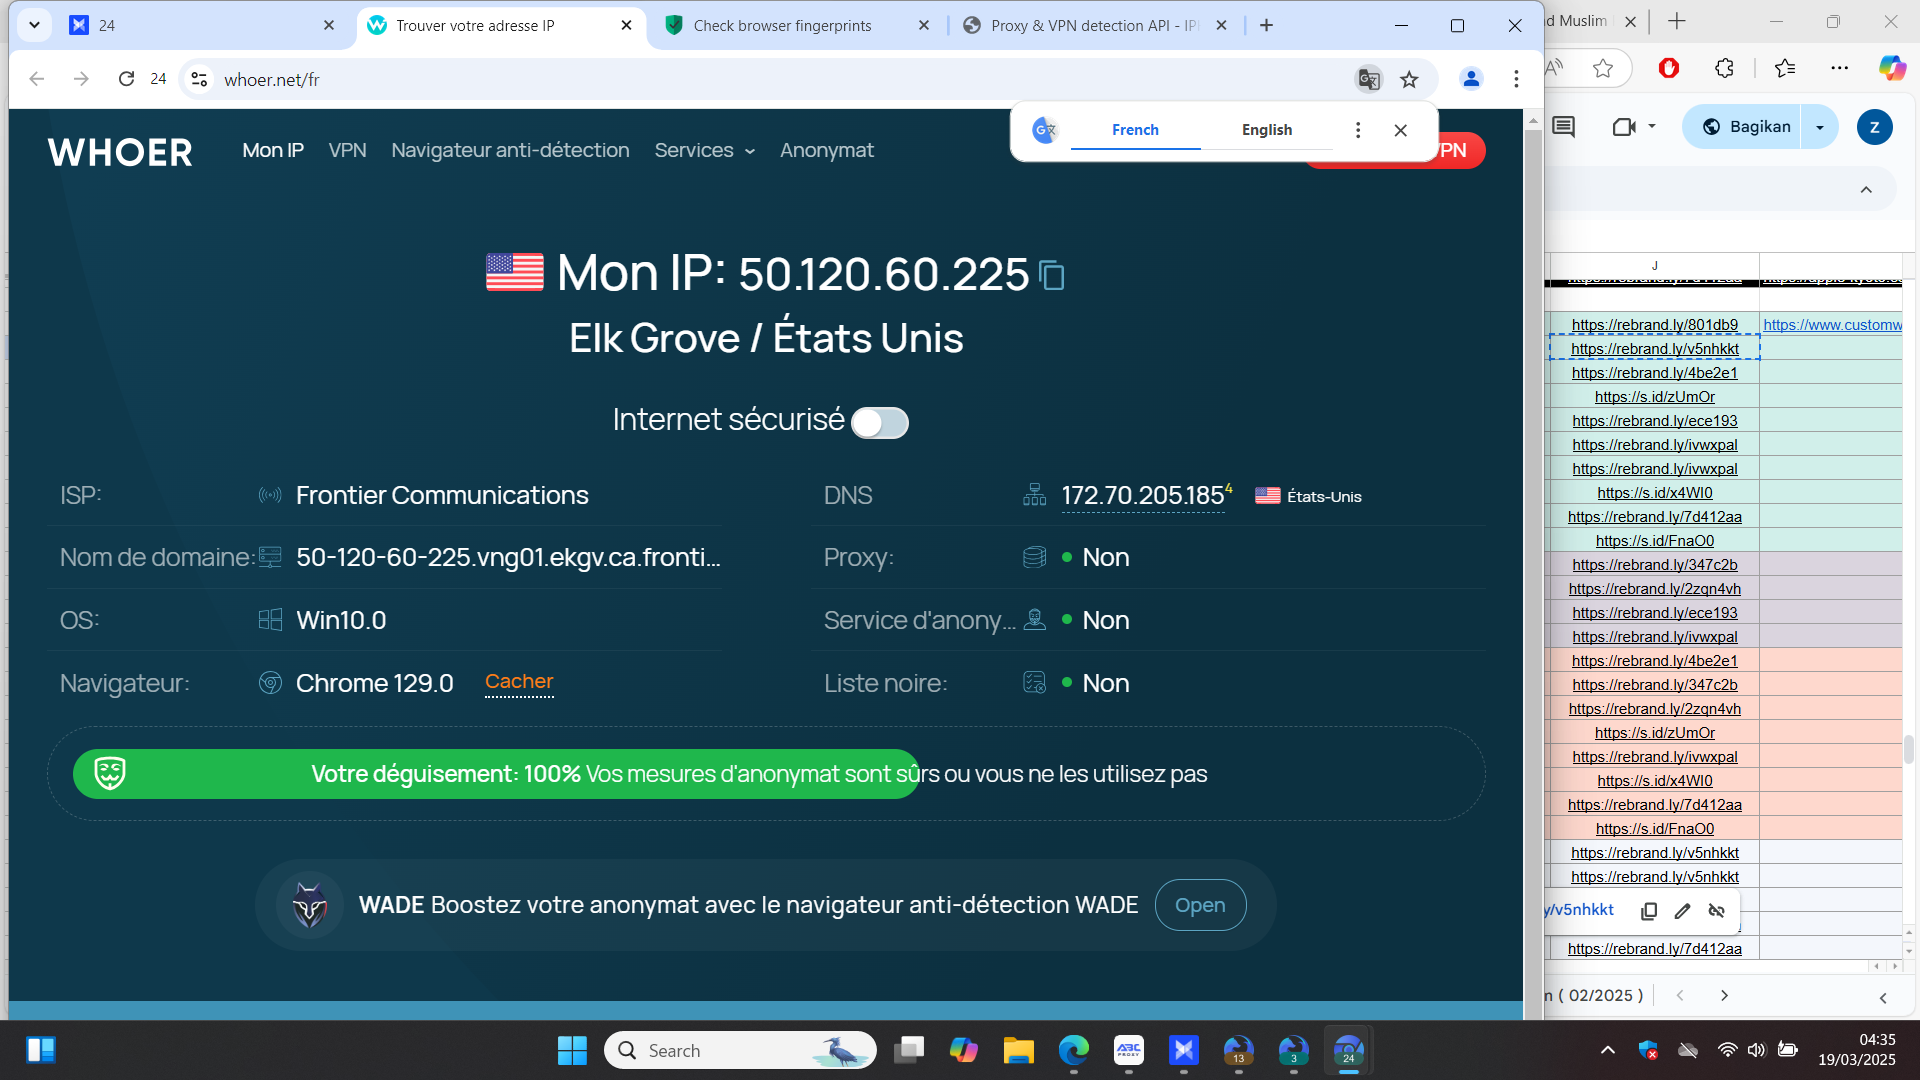Open the https://rebrand.ly/801db9 link
The width and height of the screenshot is (1920, 1080).
point(1655,325)
